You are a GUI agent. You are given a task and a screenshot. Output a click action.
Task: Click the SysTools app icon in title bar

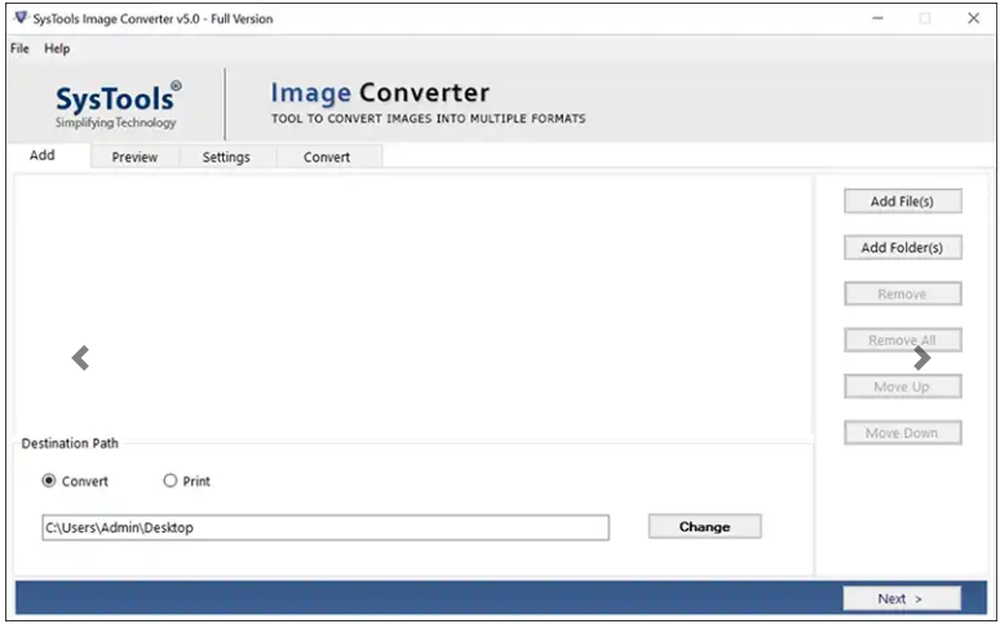pyautogui.click(x=21, y=18)
